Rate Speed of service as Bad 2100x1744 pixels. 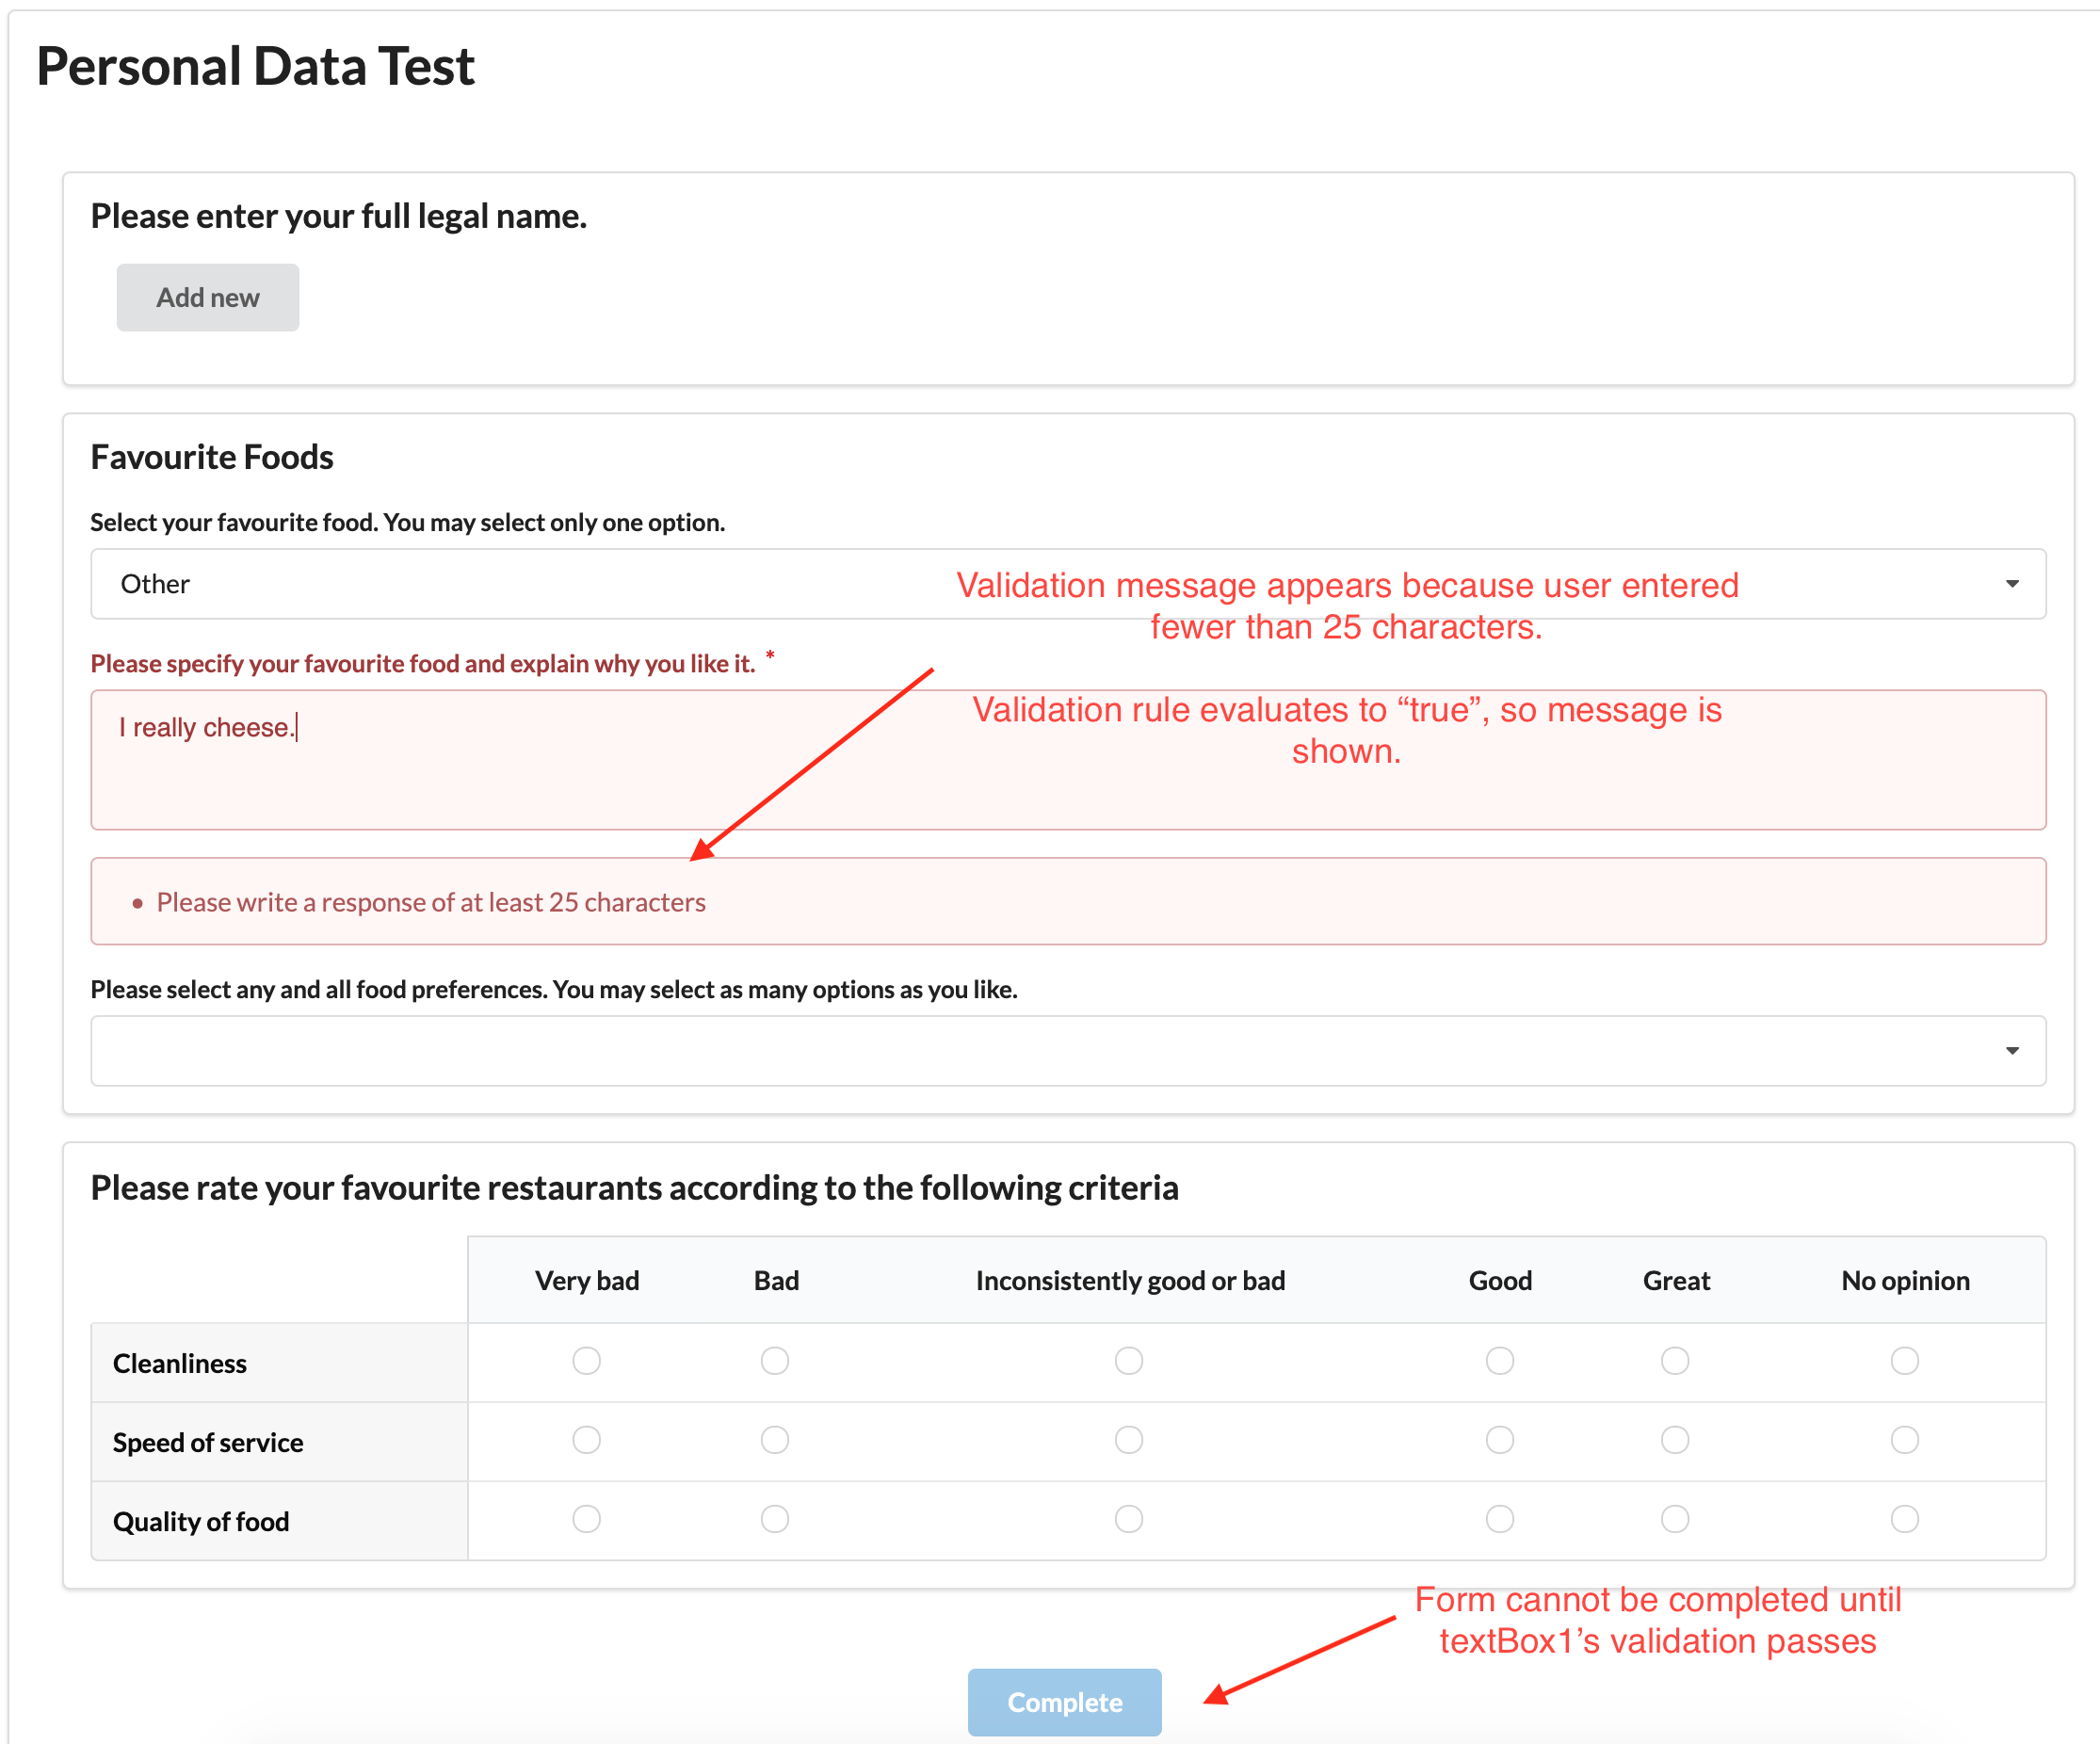tap(774, 1439)
